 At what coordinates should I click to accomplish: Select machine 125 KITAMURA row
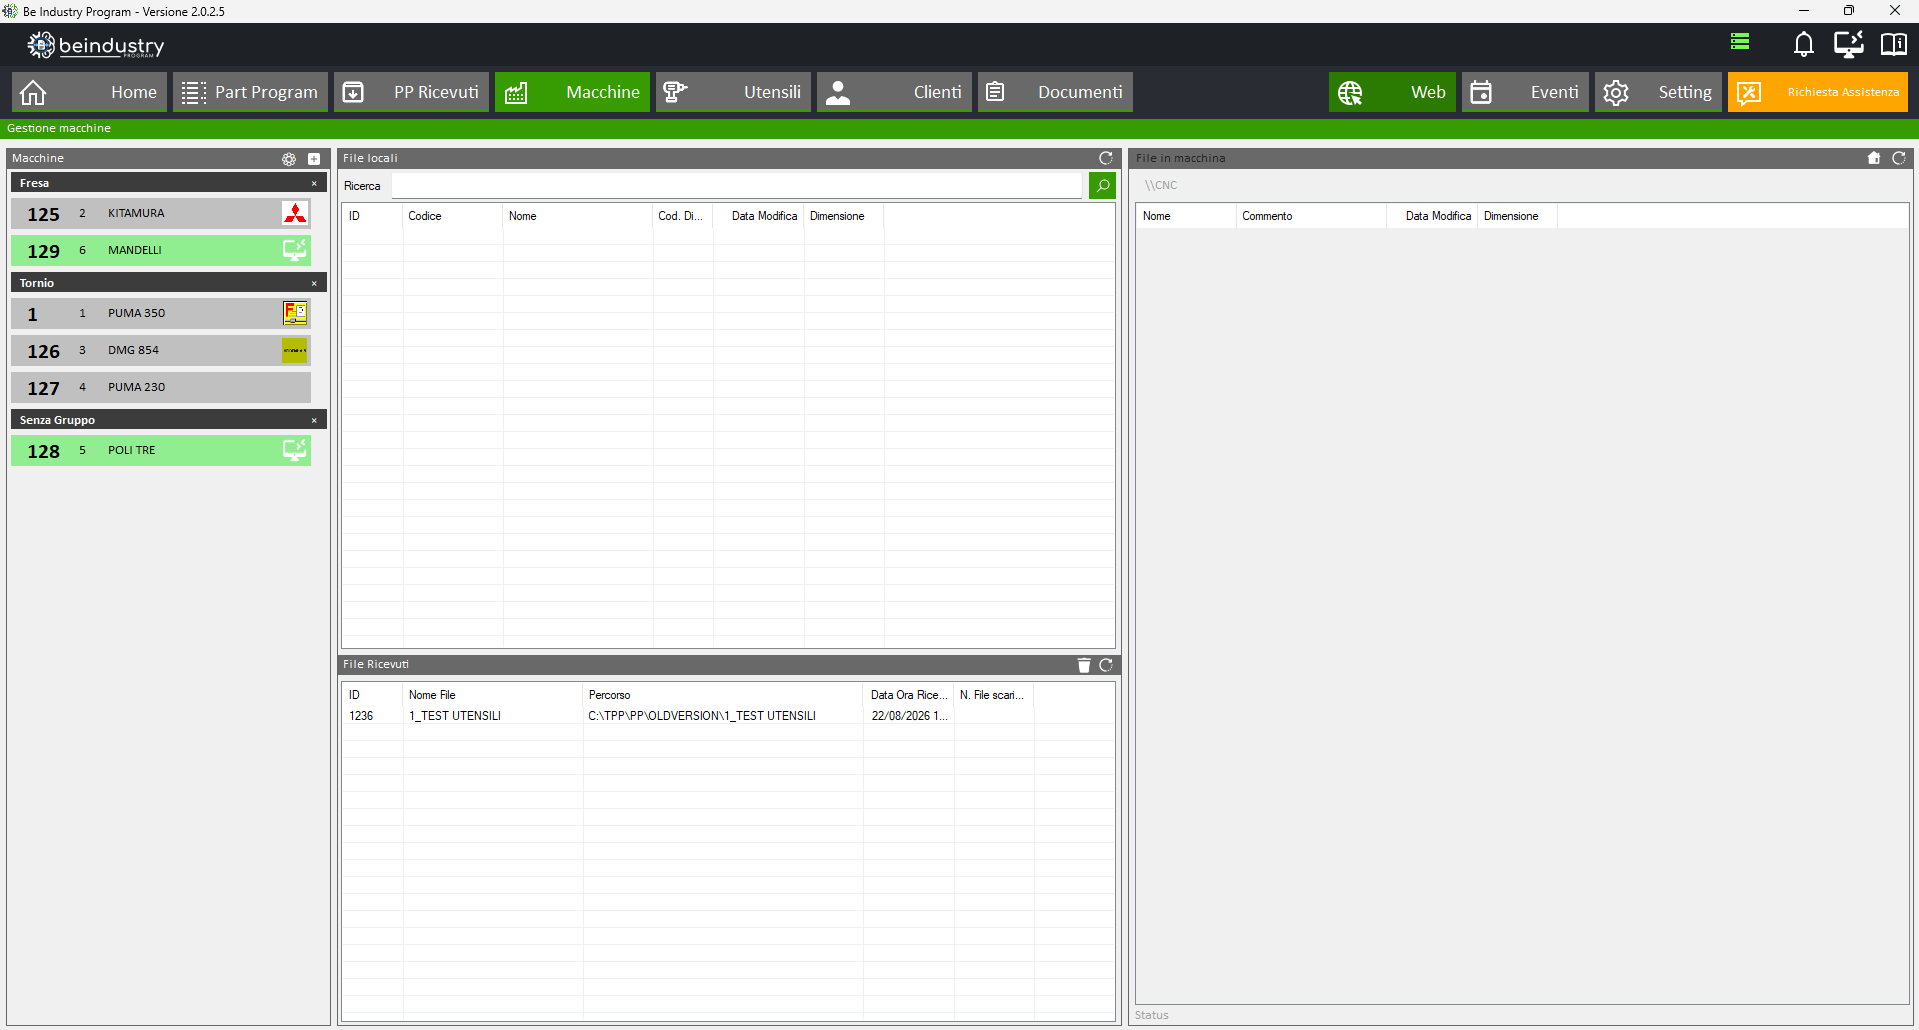(x=161, y=213)
